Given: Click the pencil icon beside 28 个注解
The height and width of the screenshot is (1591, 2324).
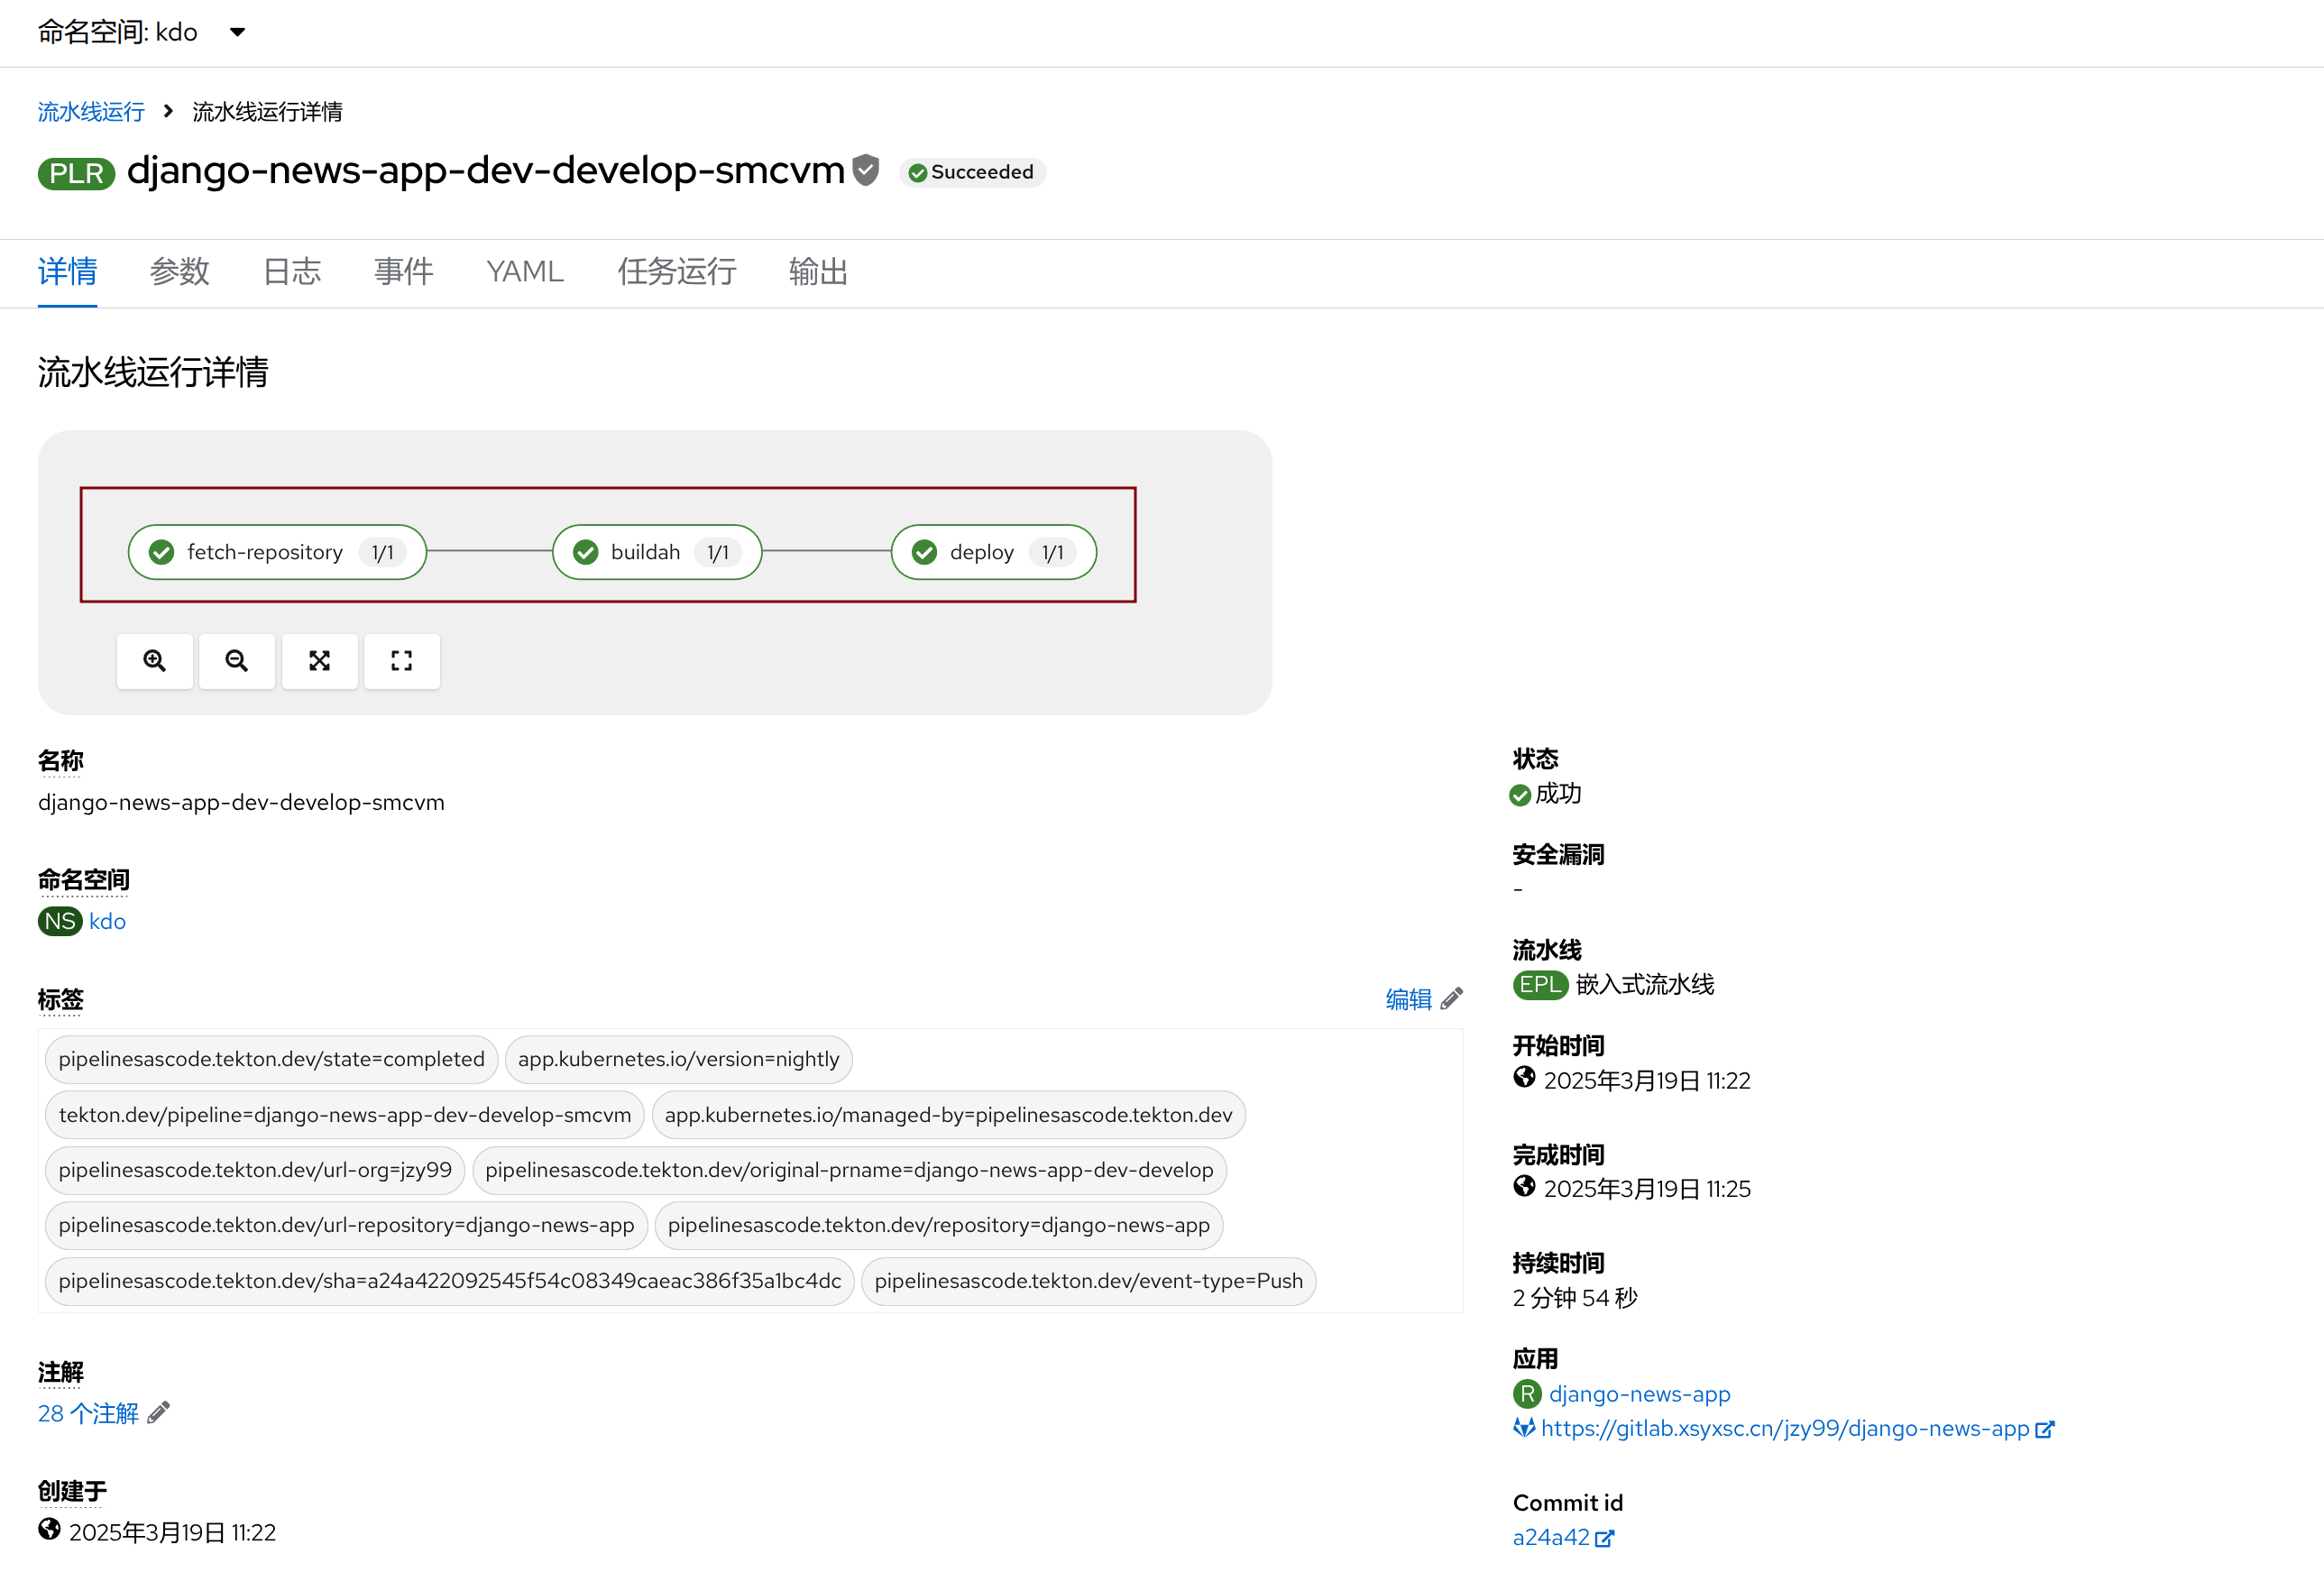Looking at the screenshot, I should pyautogui.click(x=158, y=1412).
